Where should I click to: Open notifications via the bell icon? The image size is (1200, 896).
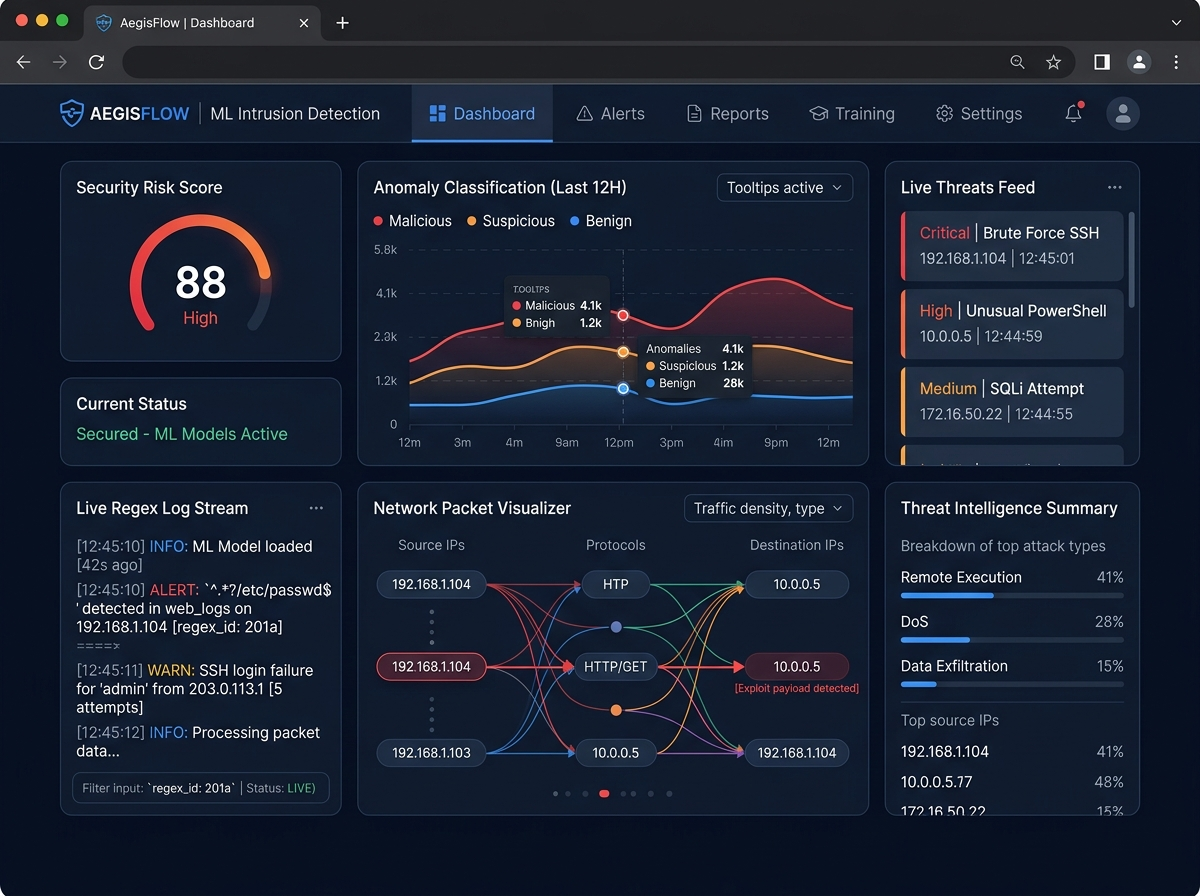pyautogui.click(x=1073, y=113)
